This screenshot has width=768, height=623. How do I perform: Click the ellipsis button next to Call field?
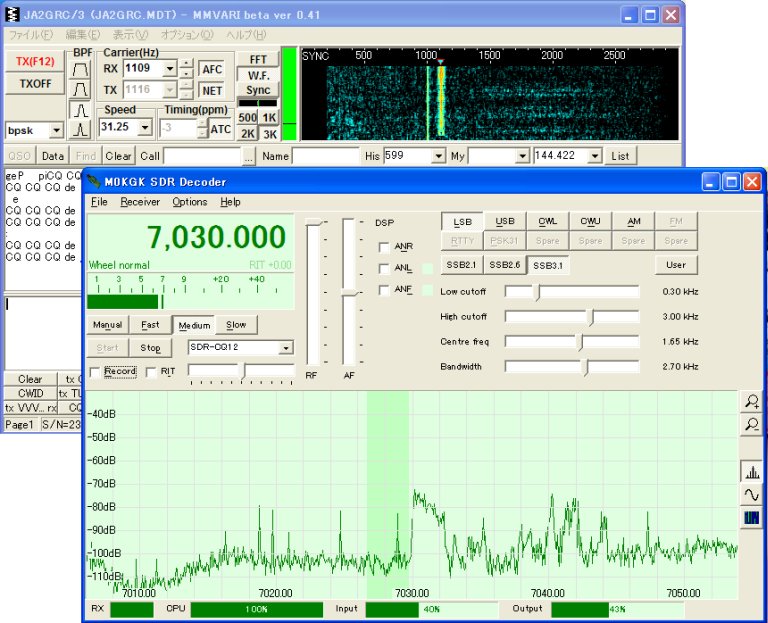[249, 156]
